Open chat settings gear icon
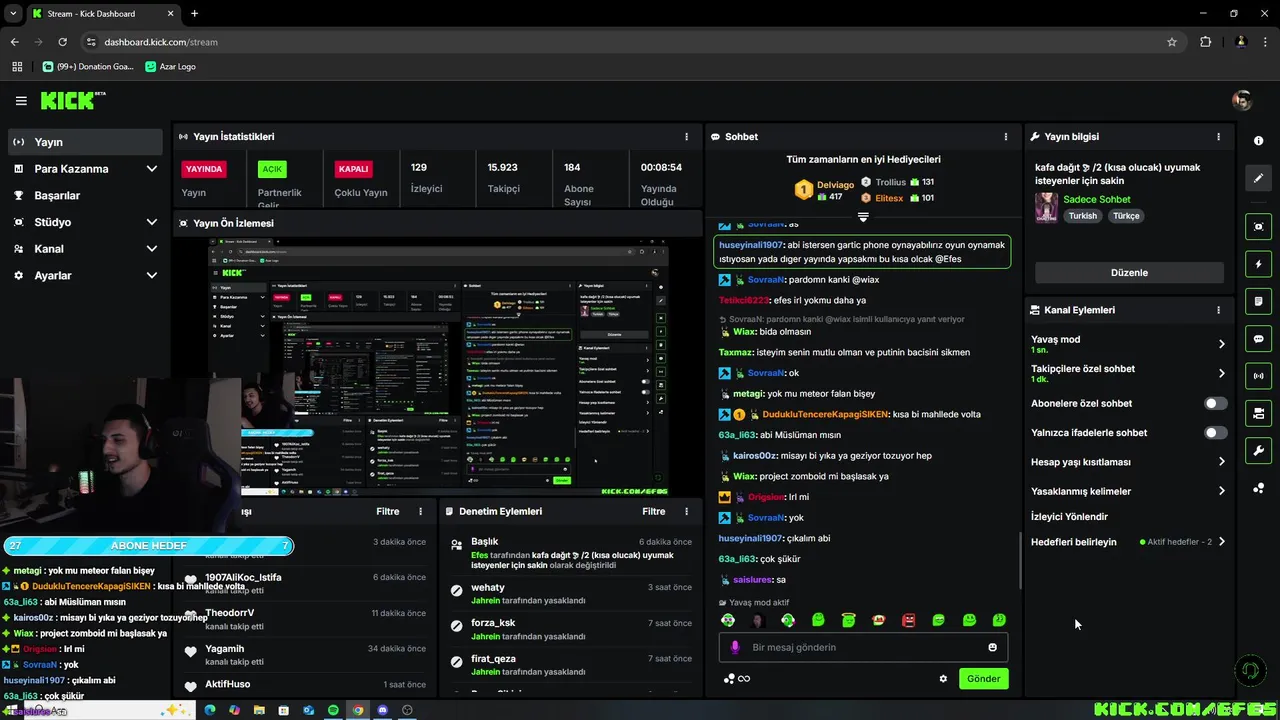 pos(943,679)
